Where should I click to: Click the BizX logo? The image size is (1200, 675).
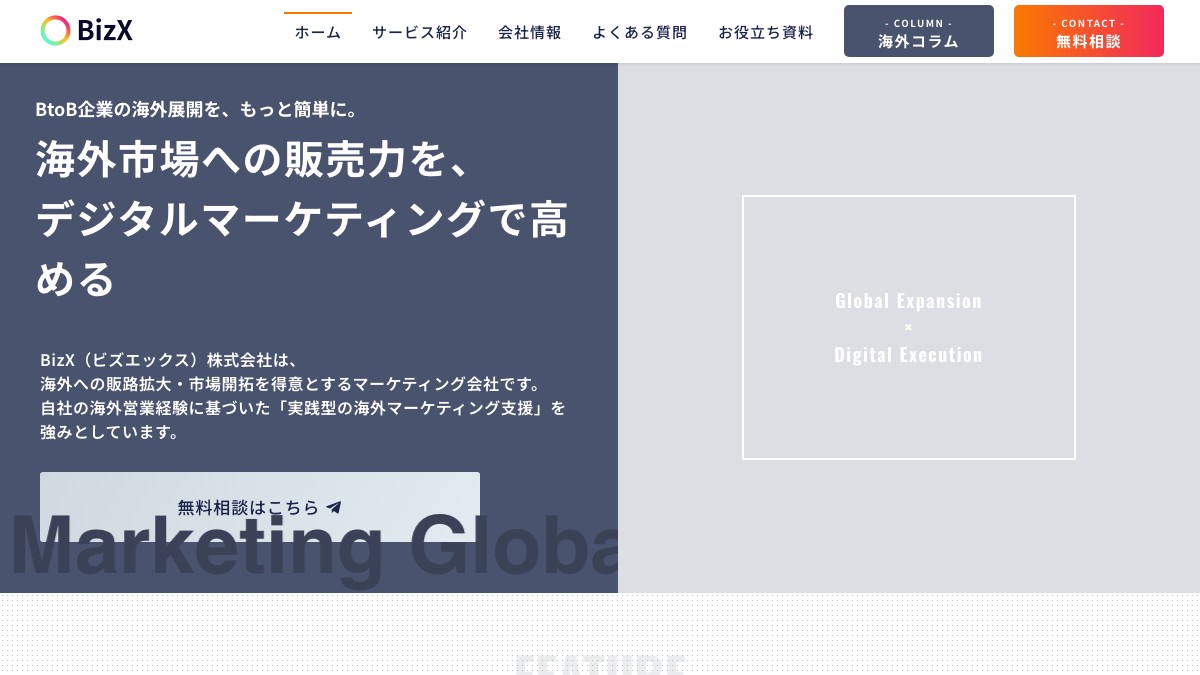pyautogui.click(x=86, y=31)
